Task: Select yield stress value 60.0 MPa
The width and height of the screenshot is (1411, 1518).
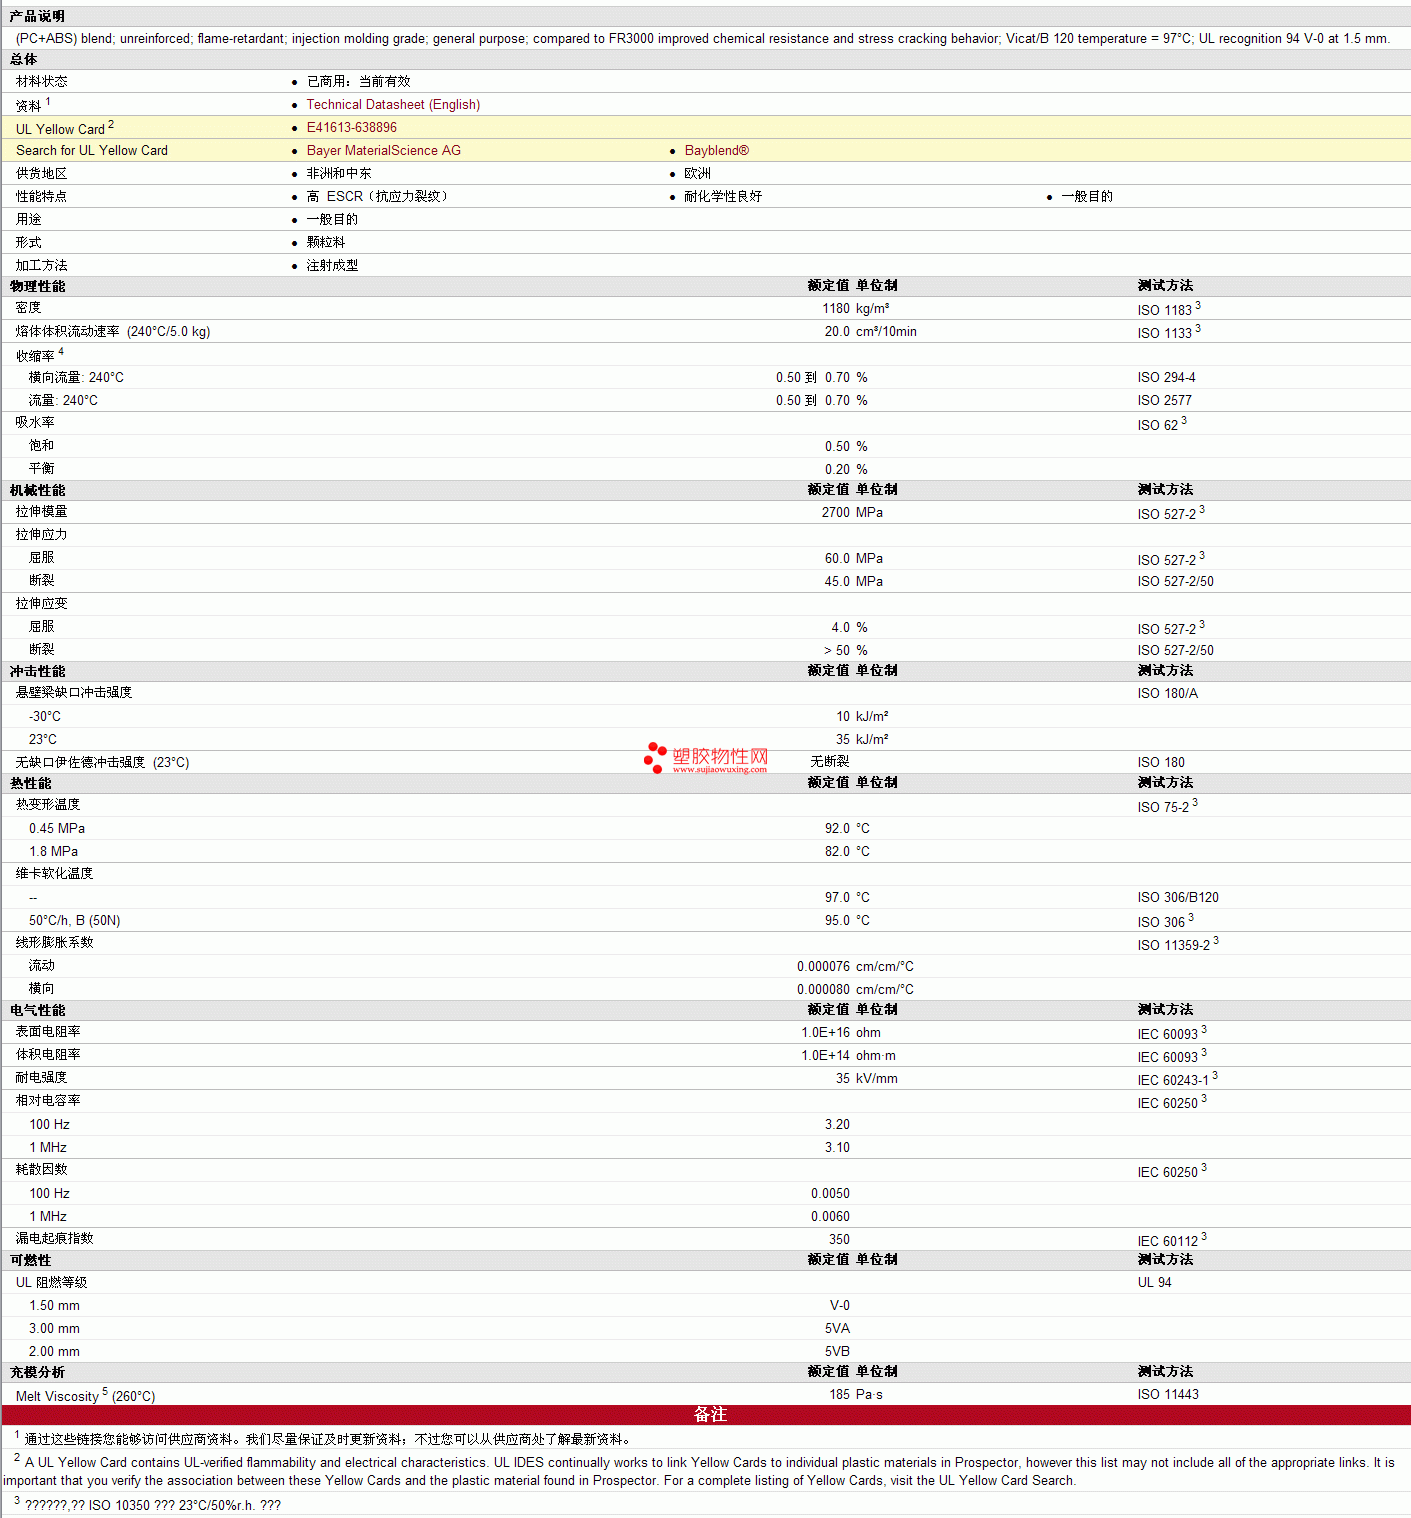Action: tap(854, 558)
